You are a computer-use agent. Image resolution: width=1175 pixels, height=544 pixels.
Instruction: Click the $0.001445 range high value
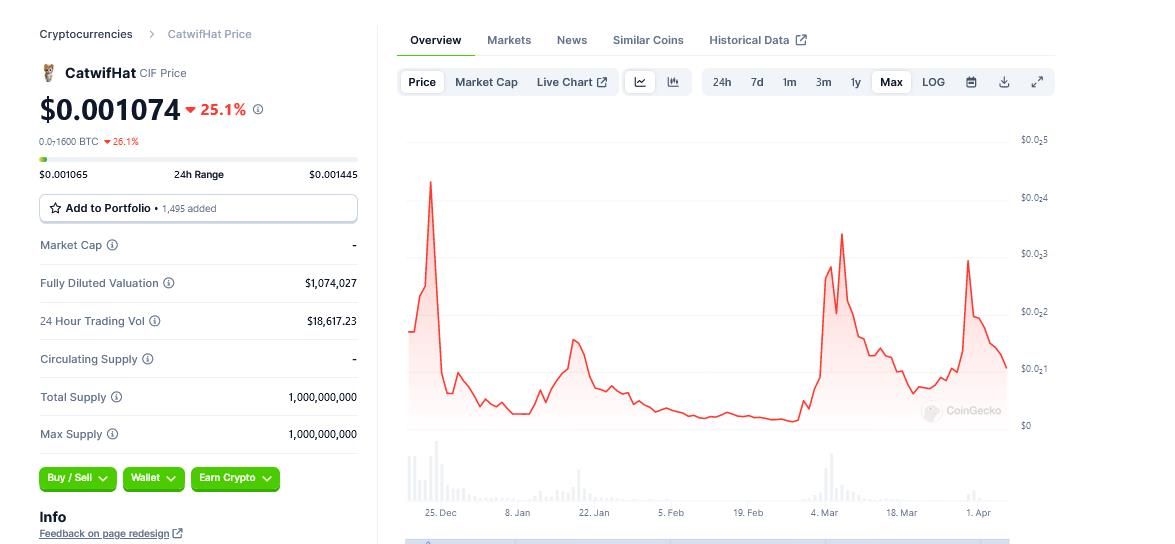coord(333,175)
